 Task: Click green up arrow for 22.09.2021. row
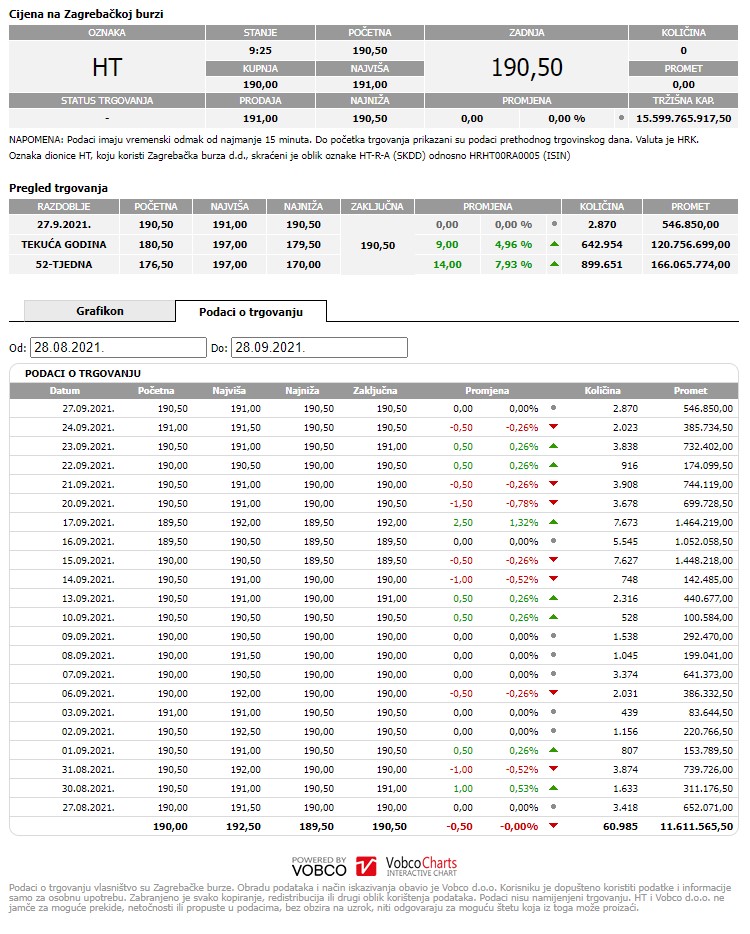(x=553, y=465)
